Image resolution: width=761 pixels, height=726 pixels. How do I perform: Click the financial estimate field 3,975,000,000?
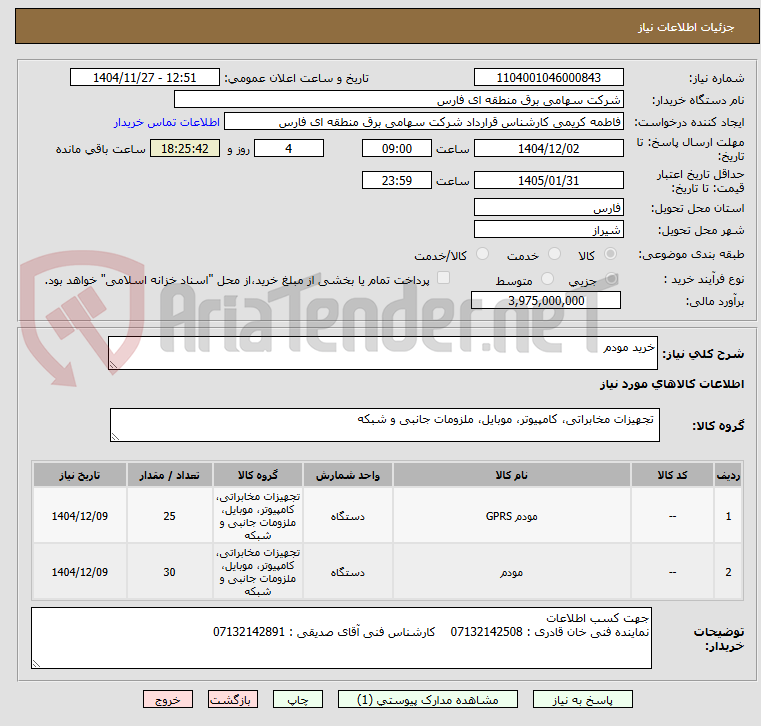(546, 300)
